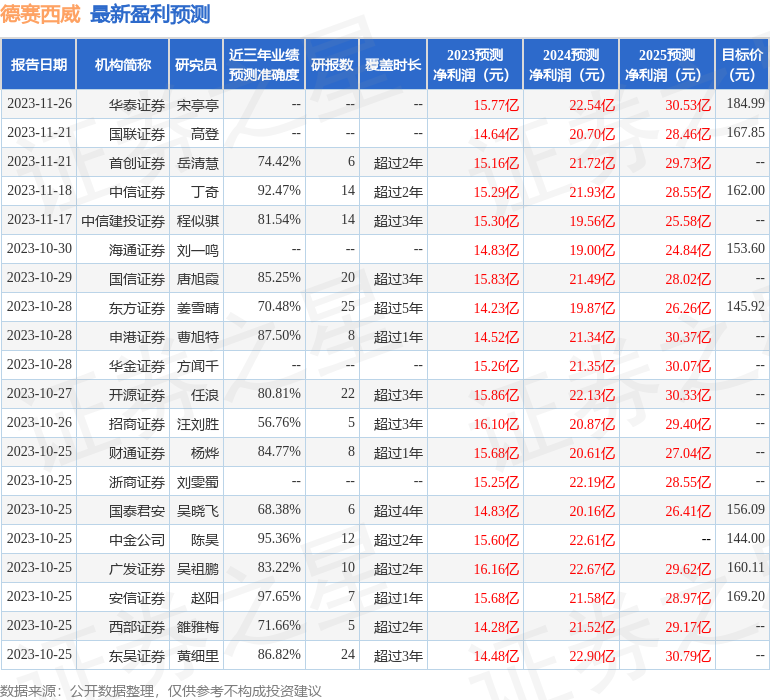Click target price 162.00
The width and height of the screenshot is (770, 700).
745,191
